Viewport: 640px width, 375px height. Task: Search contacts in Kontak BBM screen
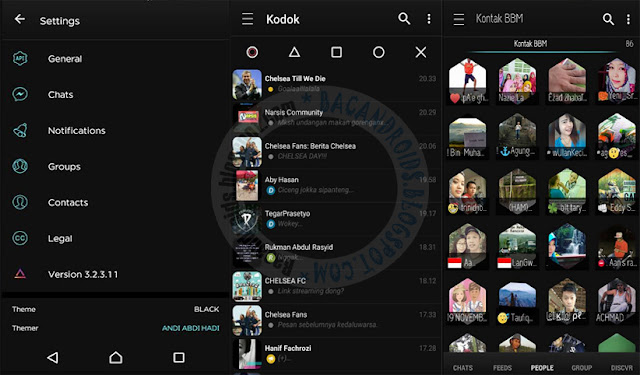(x=608, y=19)
